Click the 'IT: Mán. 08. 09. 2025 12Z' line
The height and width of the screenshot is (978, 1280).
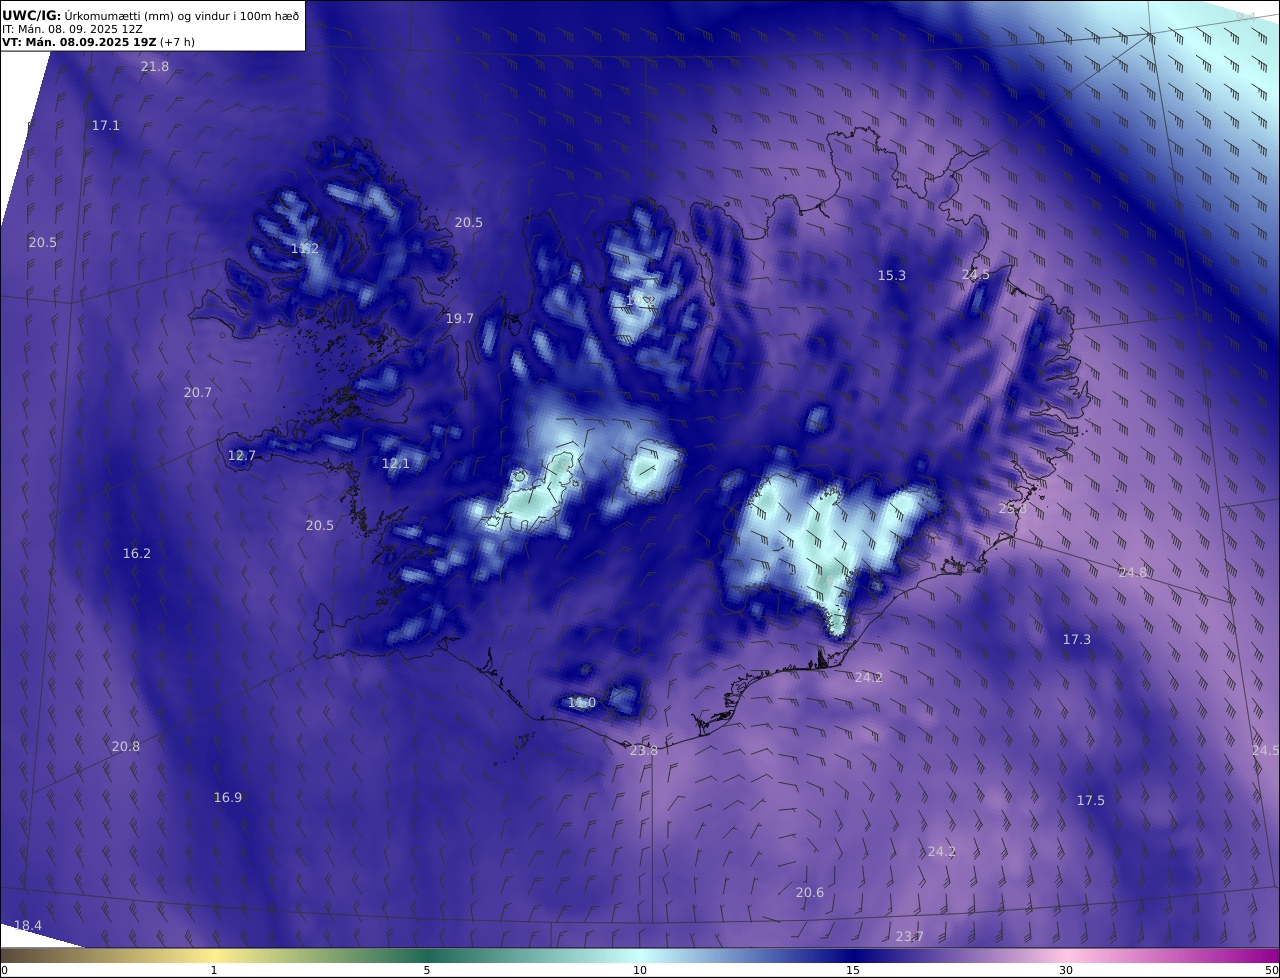[x=72, y=29]
